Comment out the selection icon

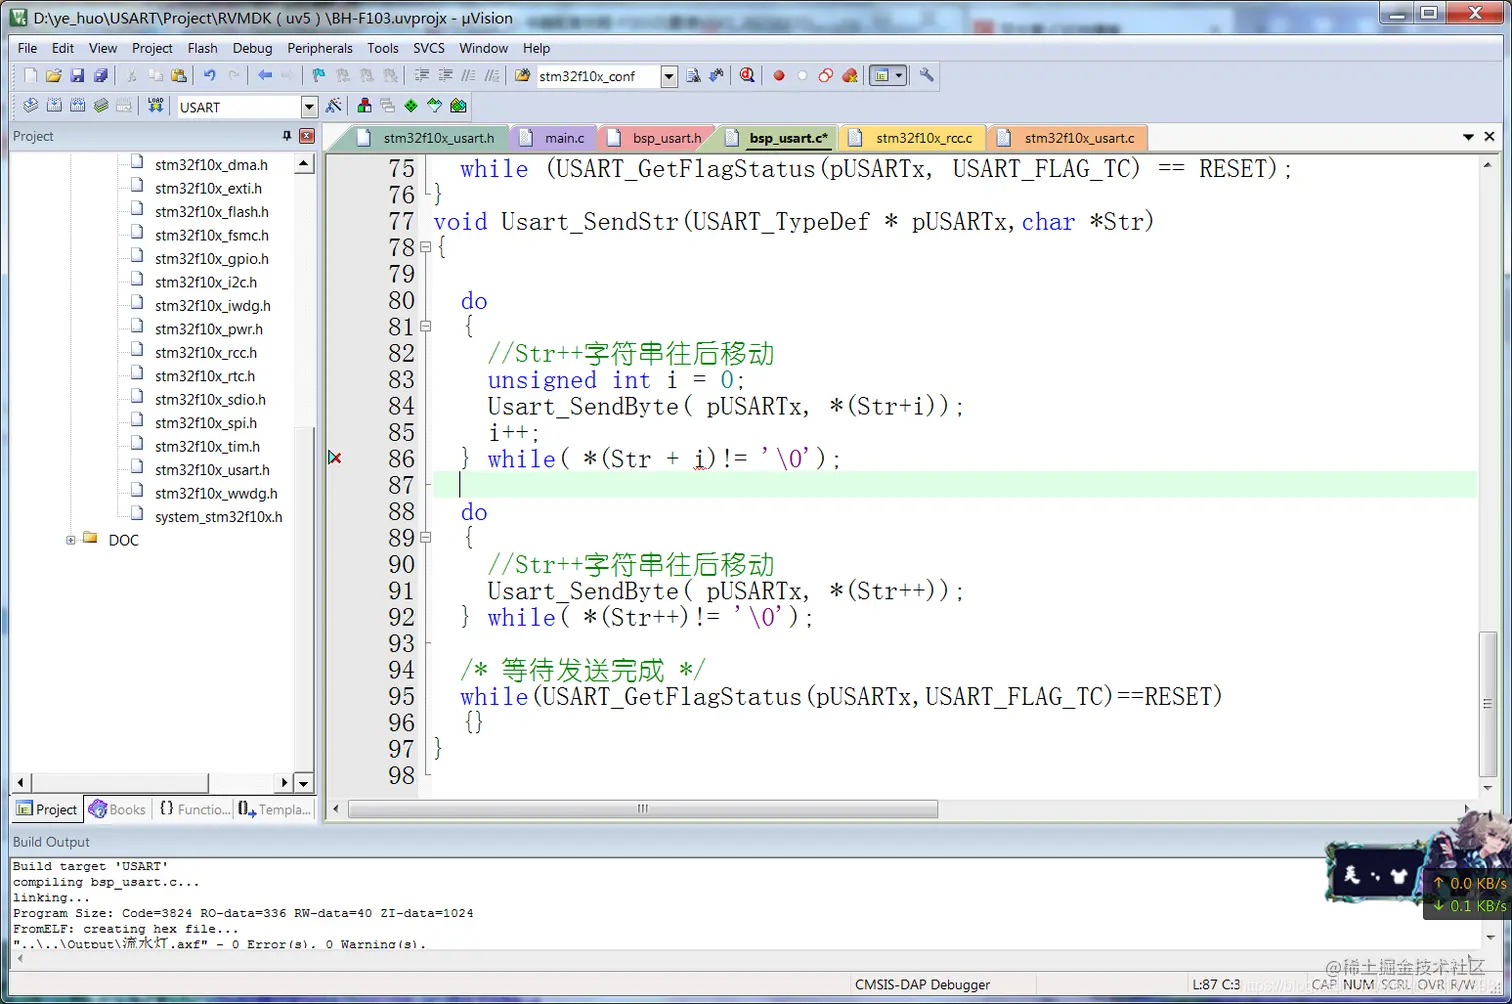pyautogui.click(x=468, y=75)
